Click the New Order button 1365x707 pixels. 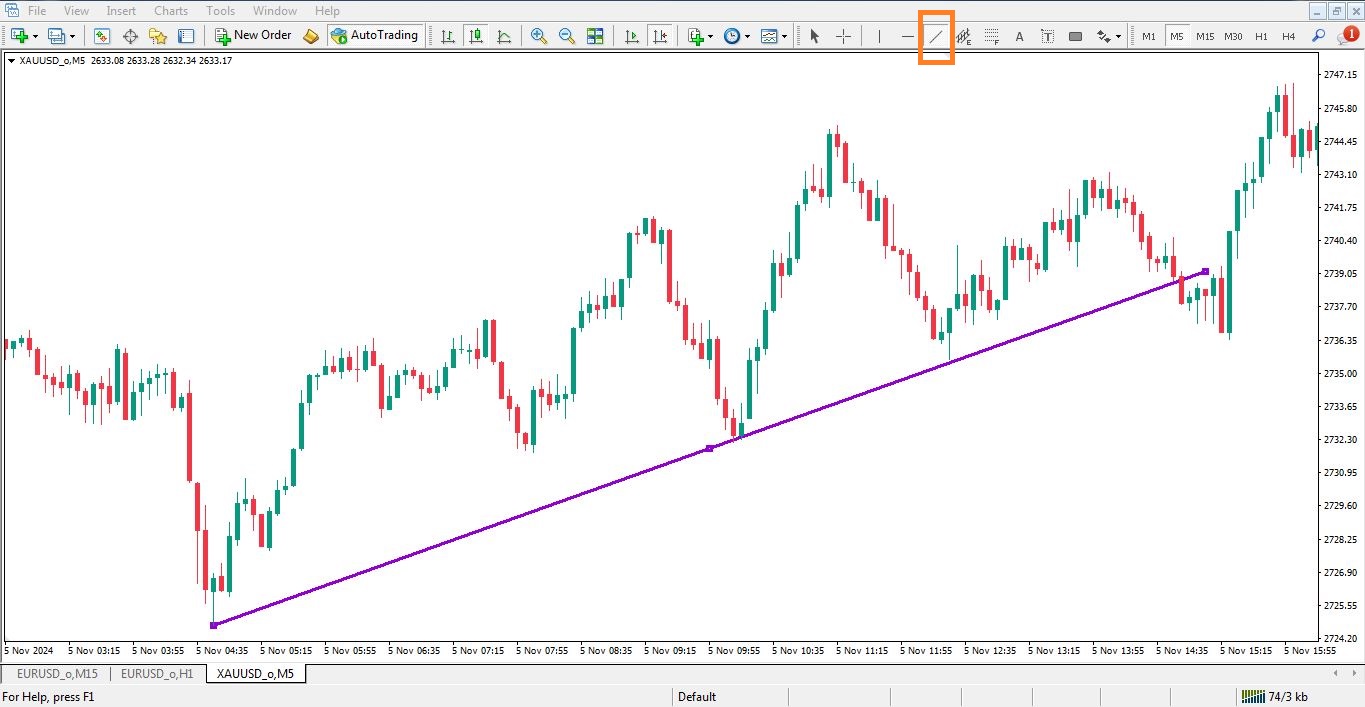254,36
